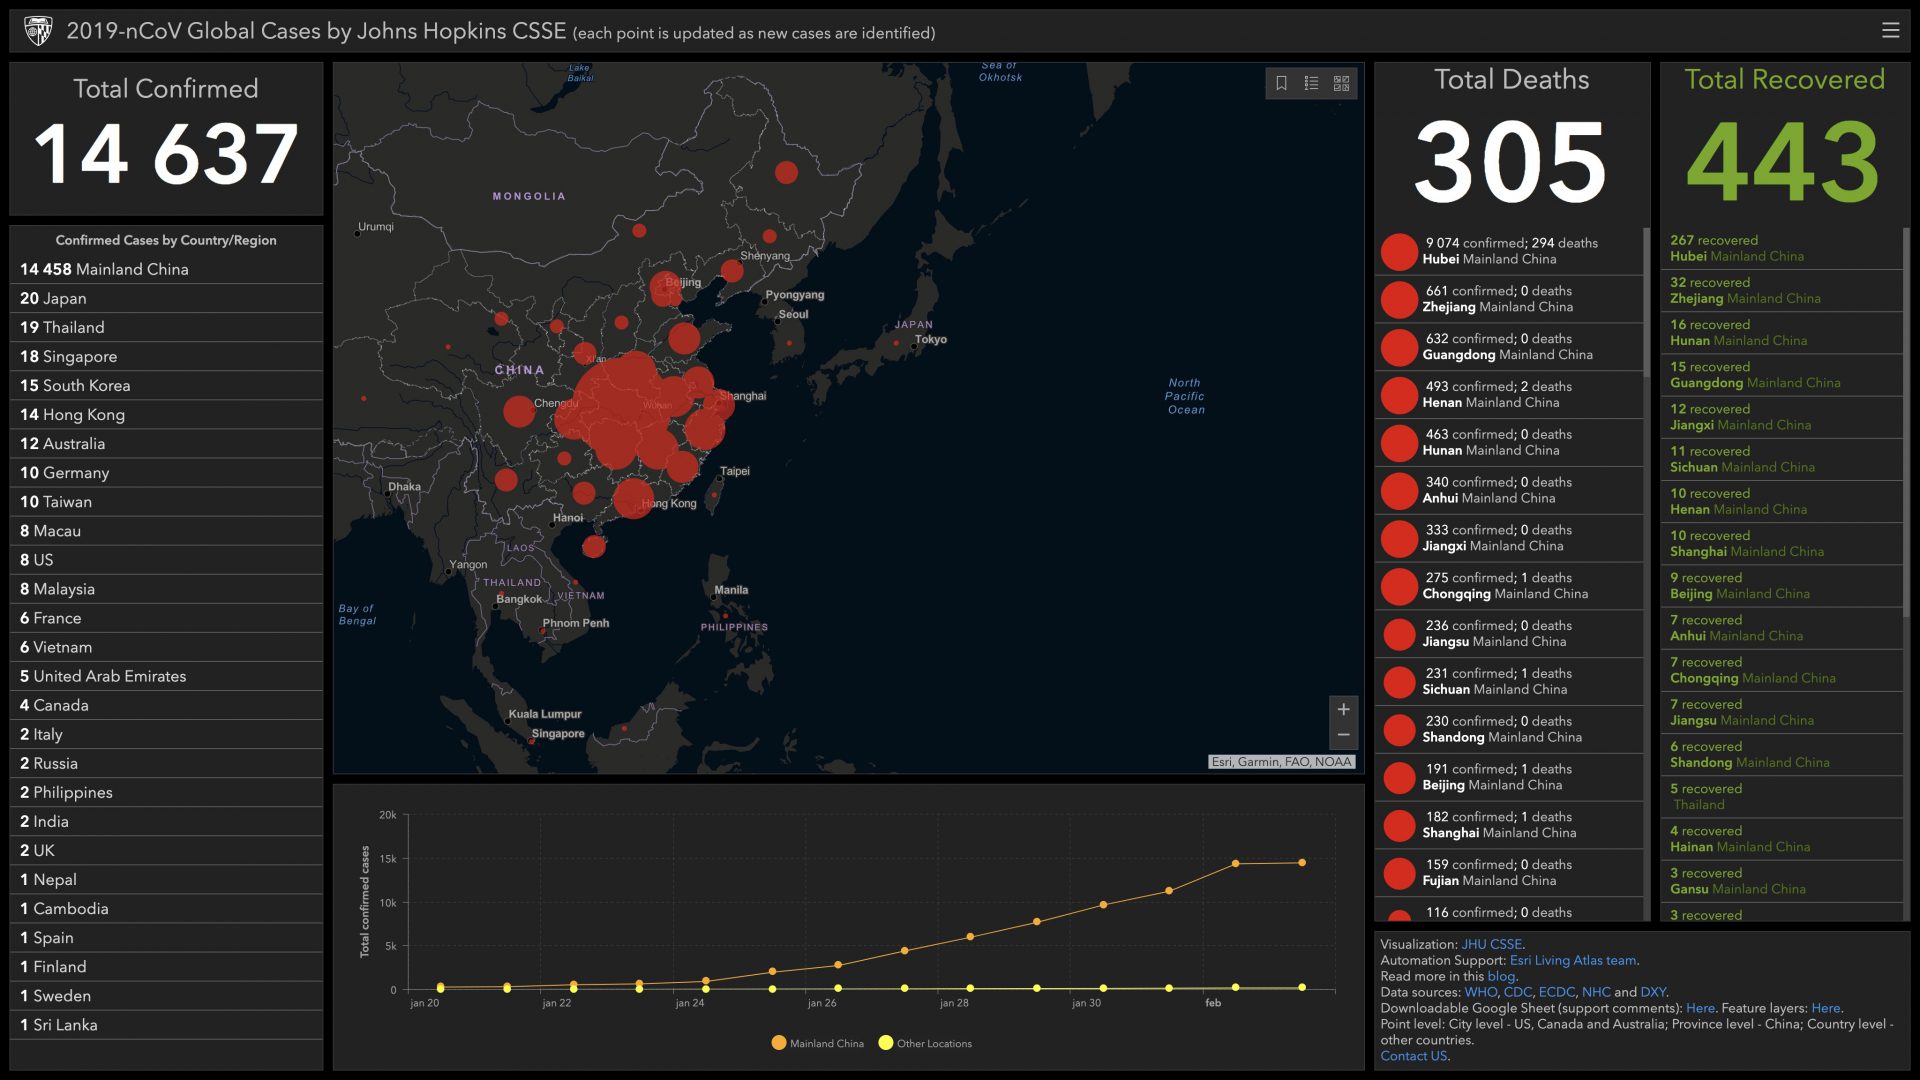Screen dimensions: 1920x1080
Task: Click the red circle beside Shandong deaths entry
Action: click(x=1399, y=730)
